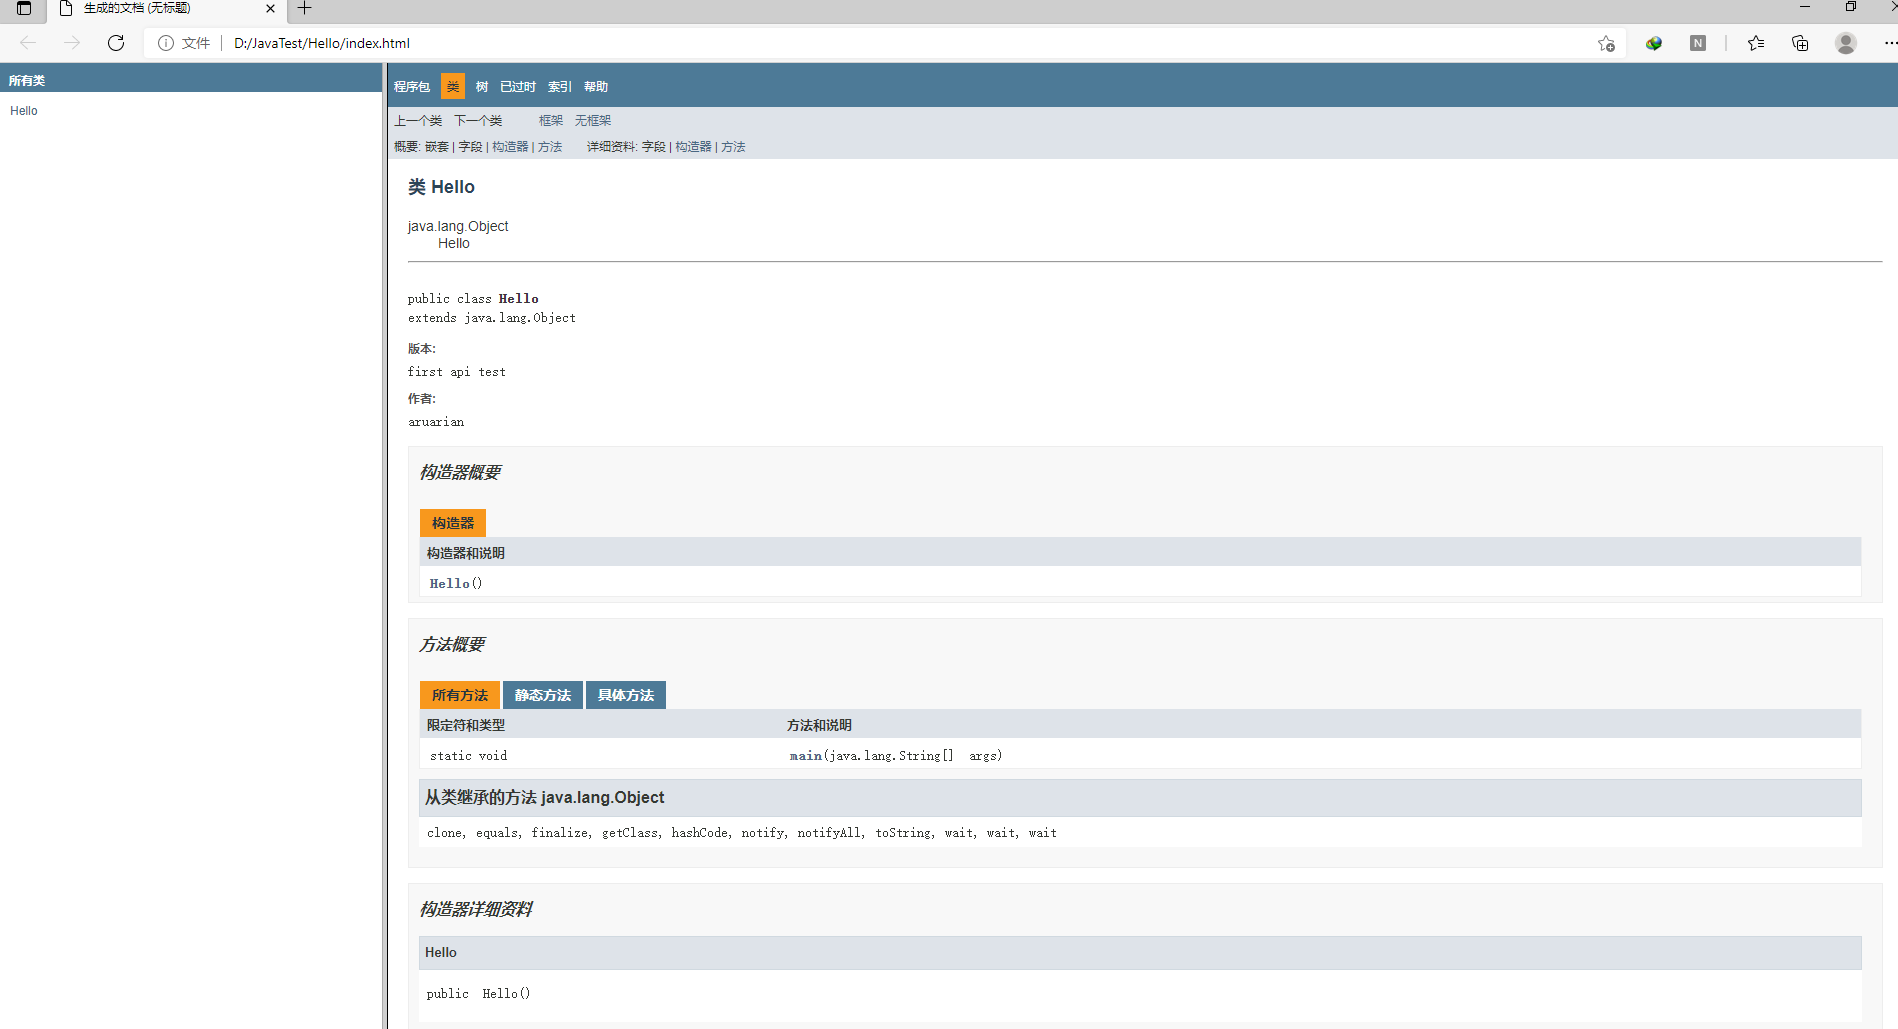Open the 程序包 navigation item
Image resolution: width=1898 pixels, height=1029 pixels.
(412, 87)
